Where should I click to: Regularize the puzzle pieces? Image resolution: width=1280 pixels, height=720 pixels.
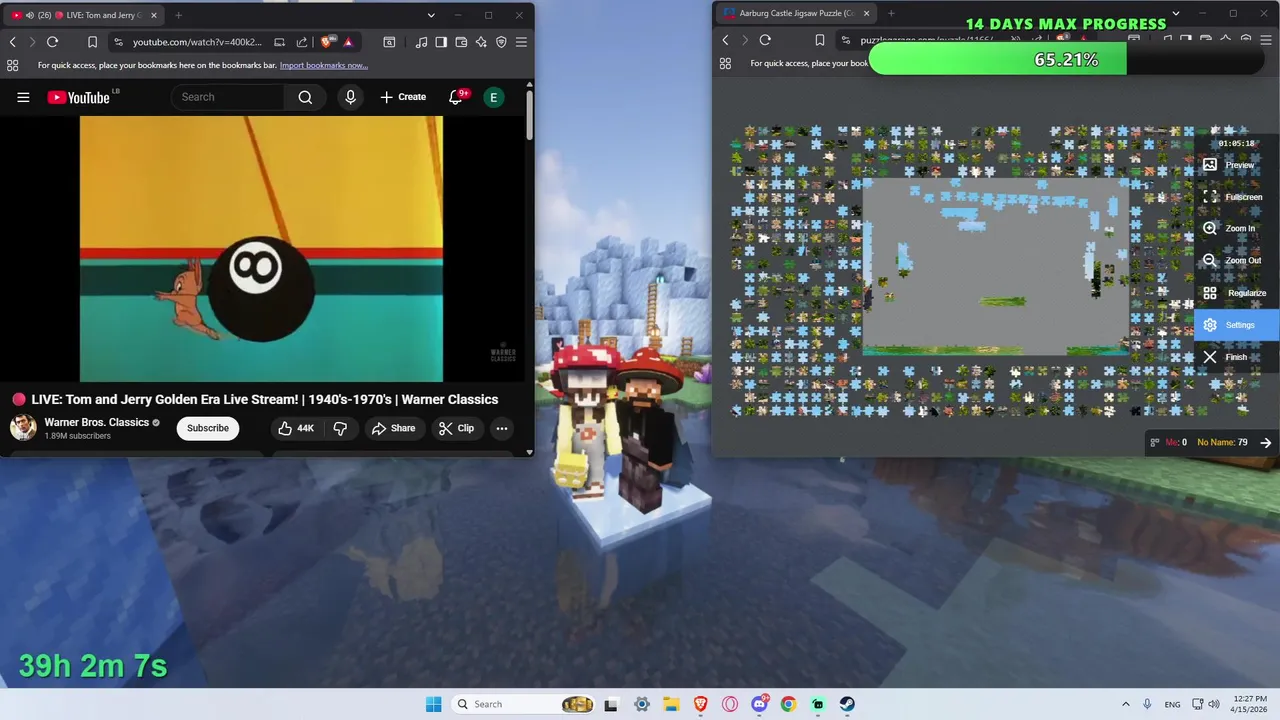click(1238, 293)
